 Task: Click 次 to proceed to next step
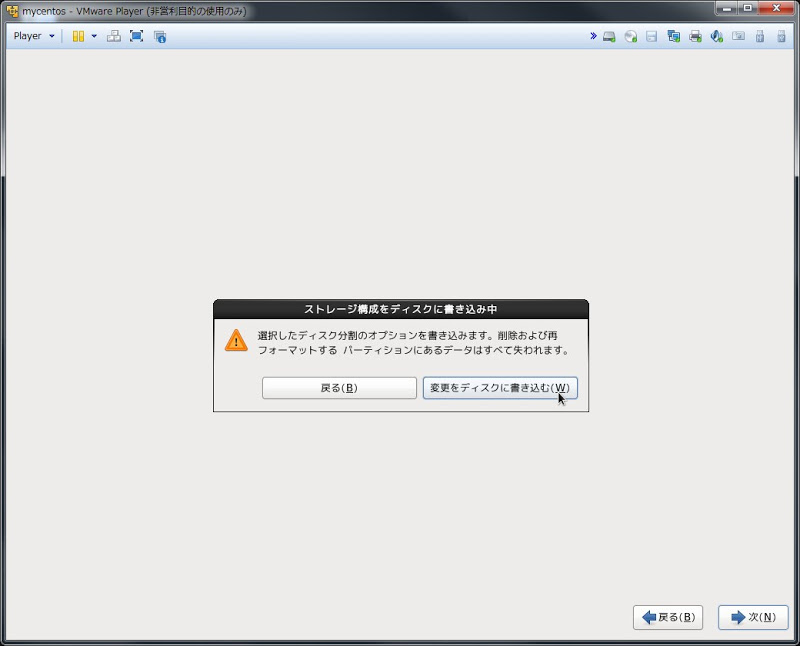pos(752,617)
